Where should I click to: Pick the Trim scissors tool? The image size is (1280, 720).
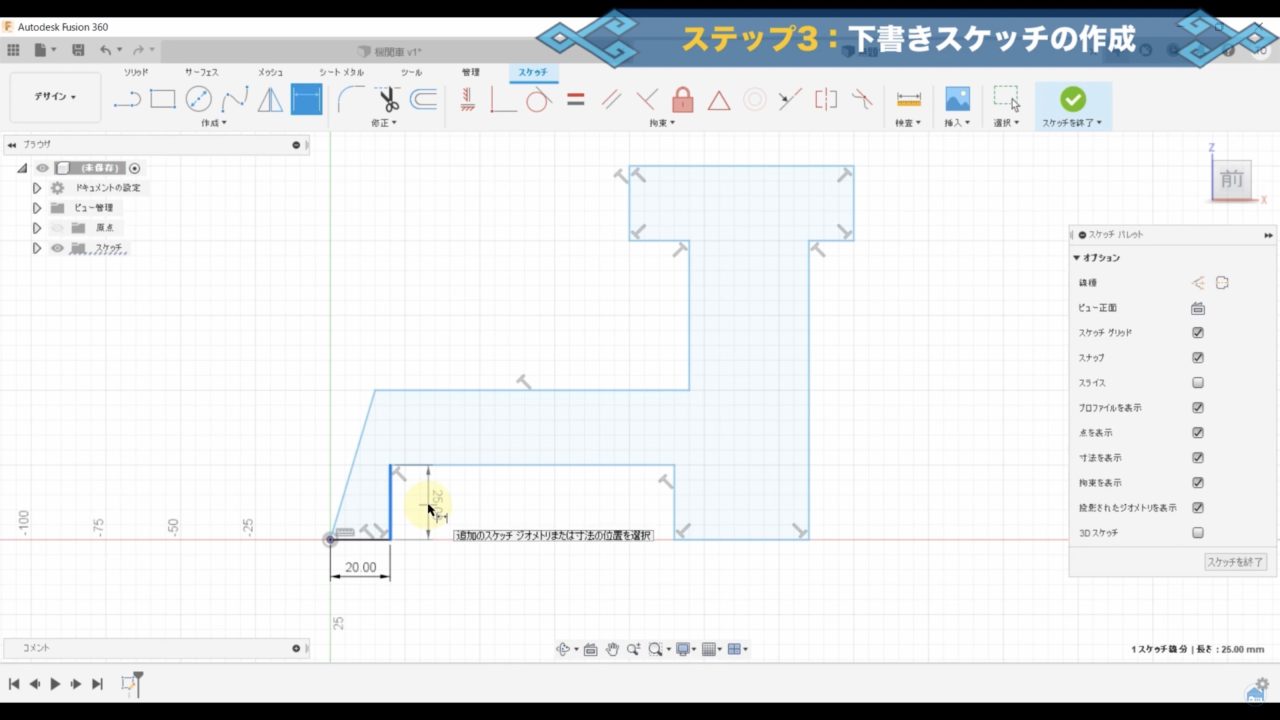click(388, 99)
